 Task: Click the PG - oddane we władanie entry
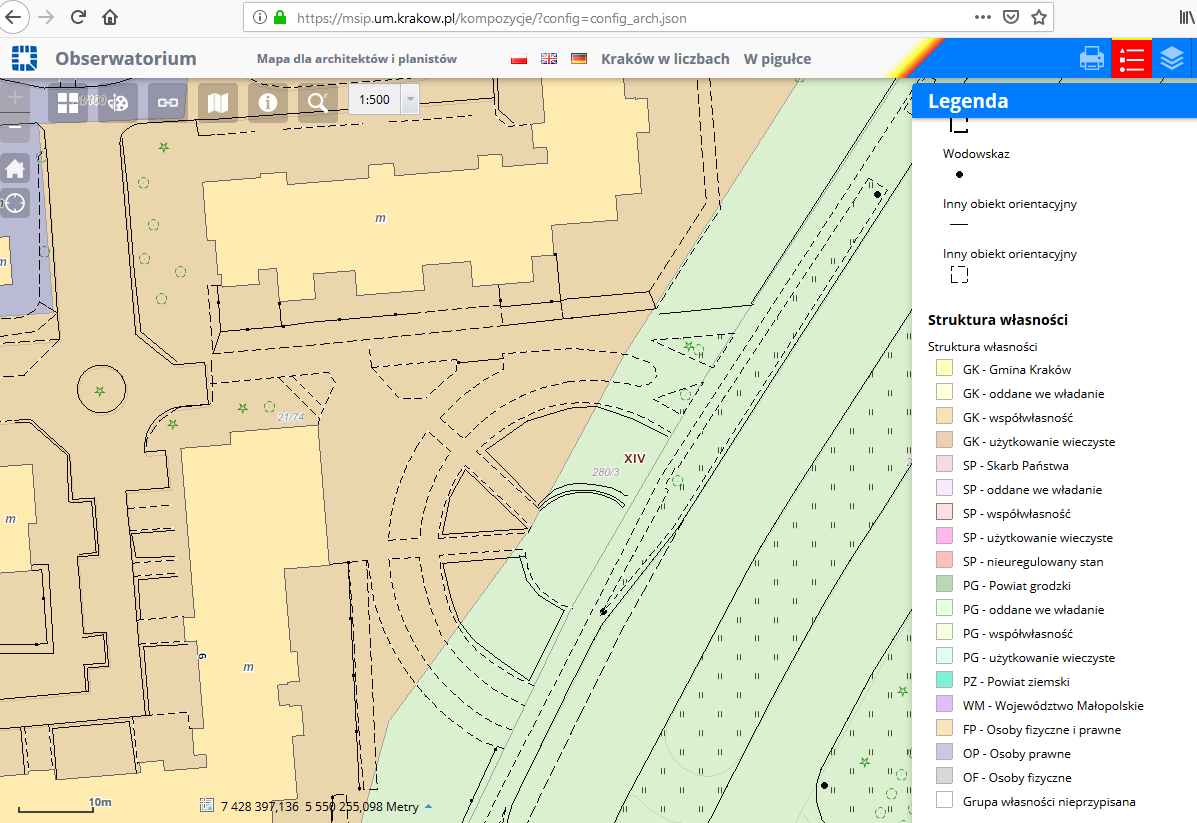tap(1034, 609)
